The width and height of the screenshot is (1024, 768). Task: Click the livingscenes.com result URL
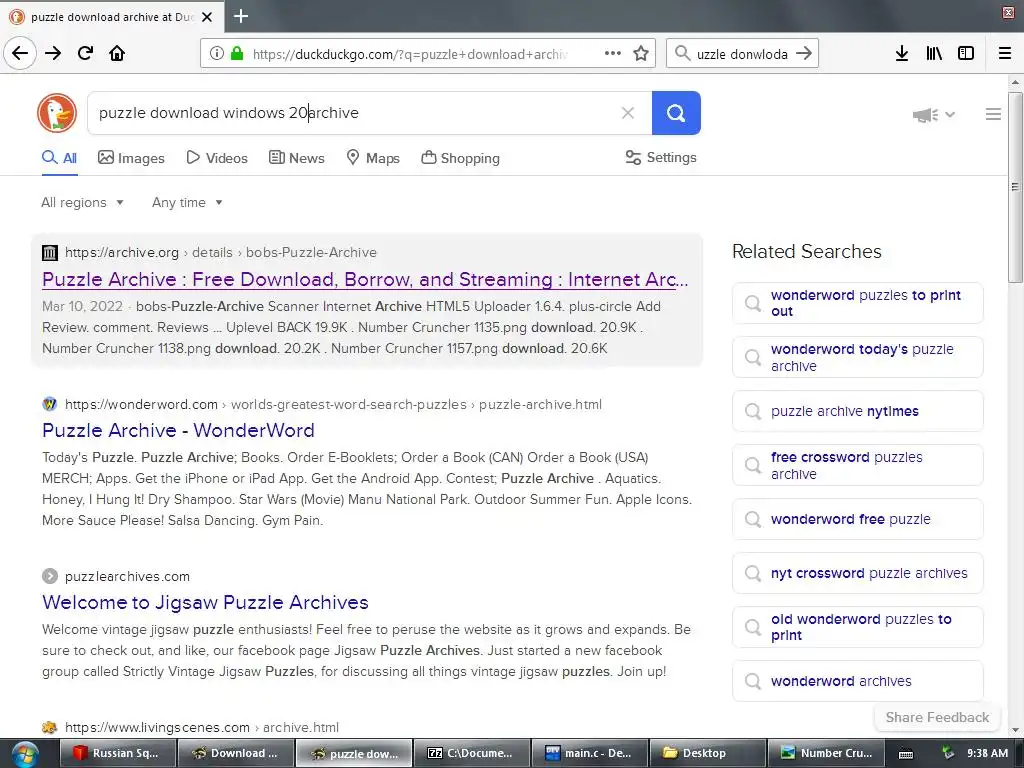(202, 727)
